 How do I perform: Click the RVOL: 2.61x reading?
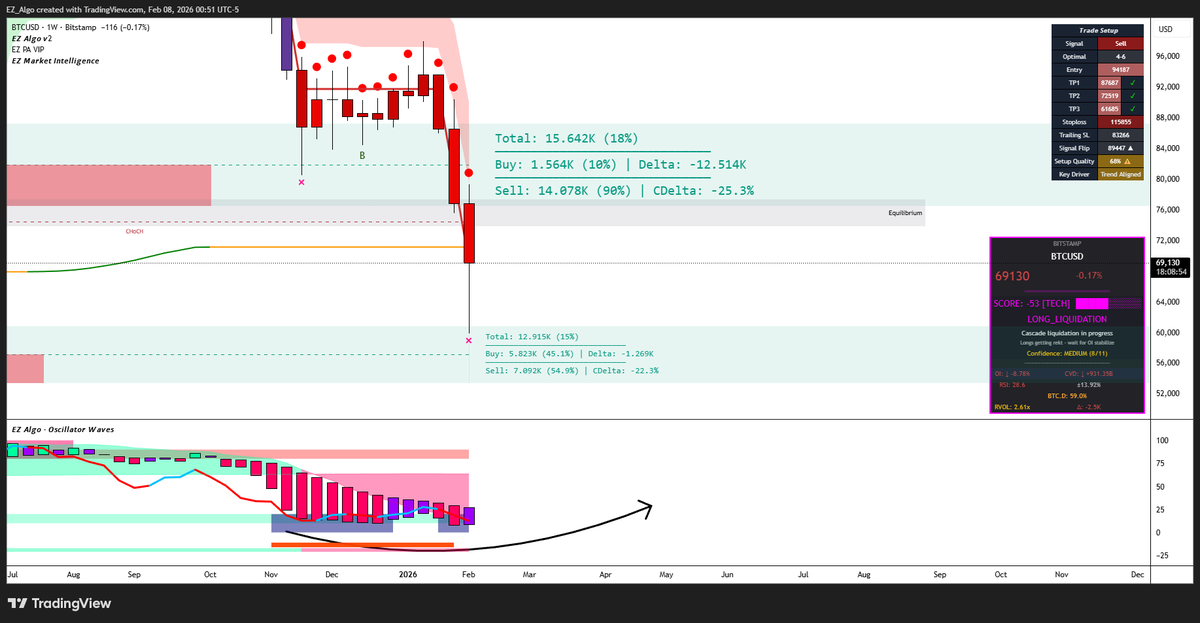tap(1012, 407)
